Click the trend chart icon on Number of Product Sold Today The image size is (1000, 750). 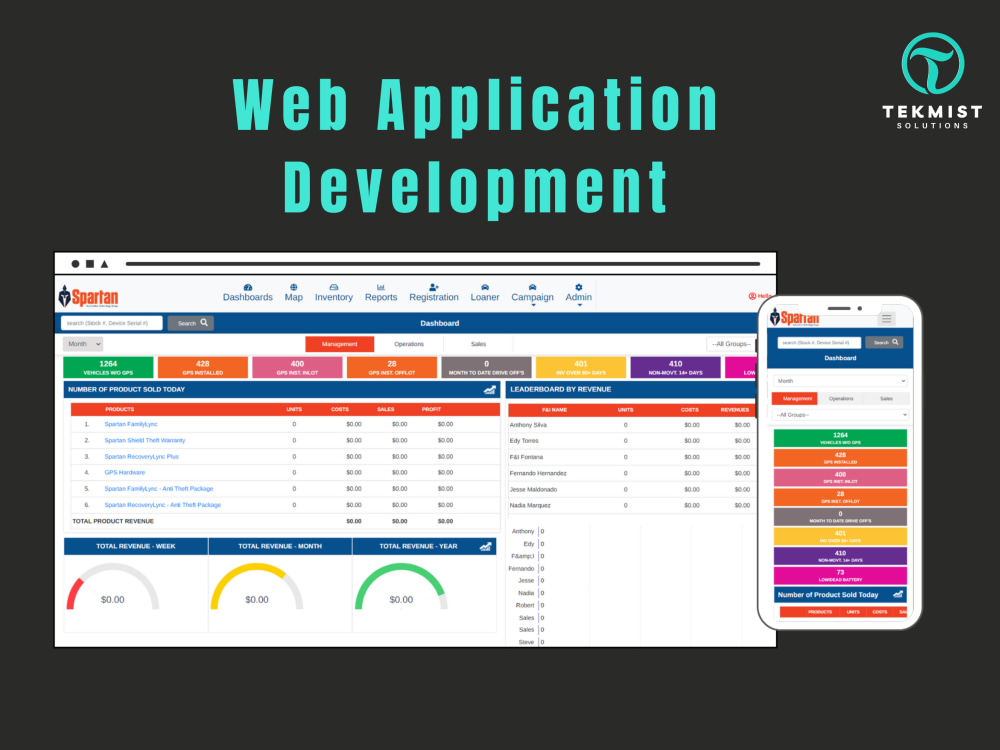pyautogui.click(x=489, y=389)
